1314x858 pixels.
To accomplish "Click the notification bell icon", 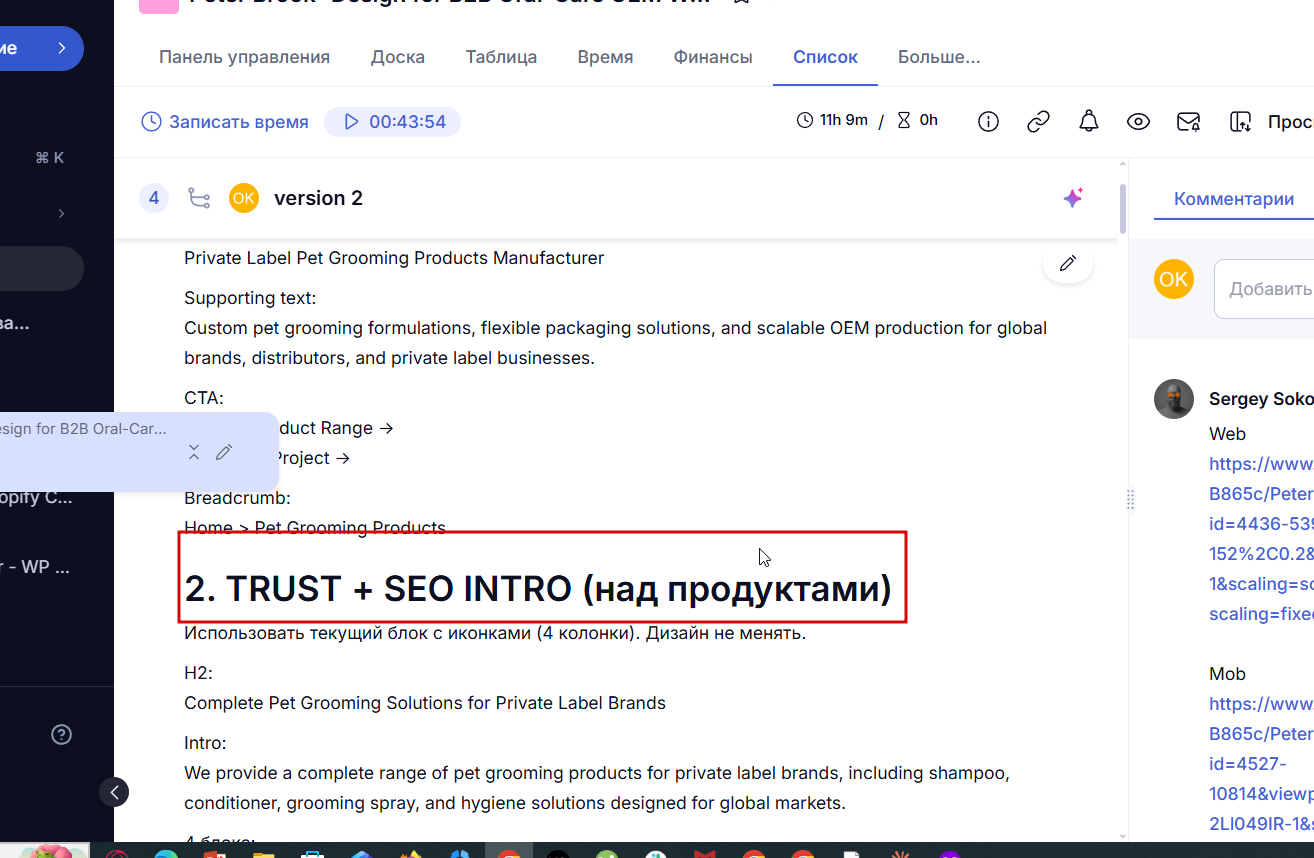I will [x=1088, y=122].
